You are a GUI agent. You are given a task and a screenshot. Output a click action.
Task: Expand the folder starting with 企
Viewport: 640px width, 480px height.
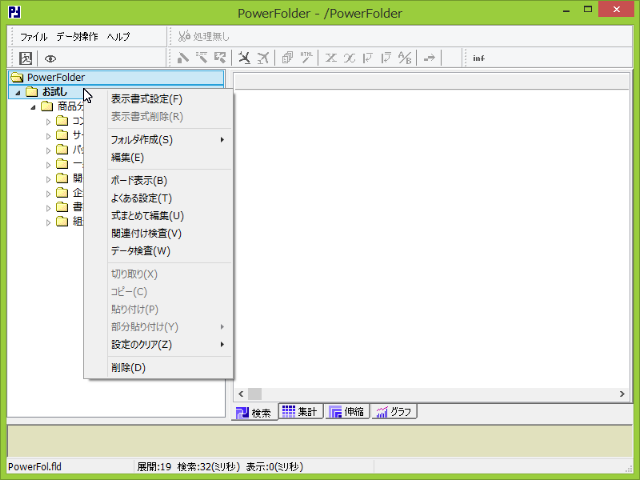[48, 193]
